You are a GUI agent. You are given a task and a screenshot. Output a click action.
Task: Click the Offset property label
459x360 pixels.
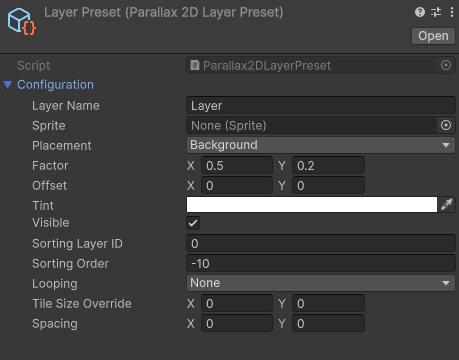[x=49, y=186]
